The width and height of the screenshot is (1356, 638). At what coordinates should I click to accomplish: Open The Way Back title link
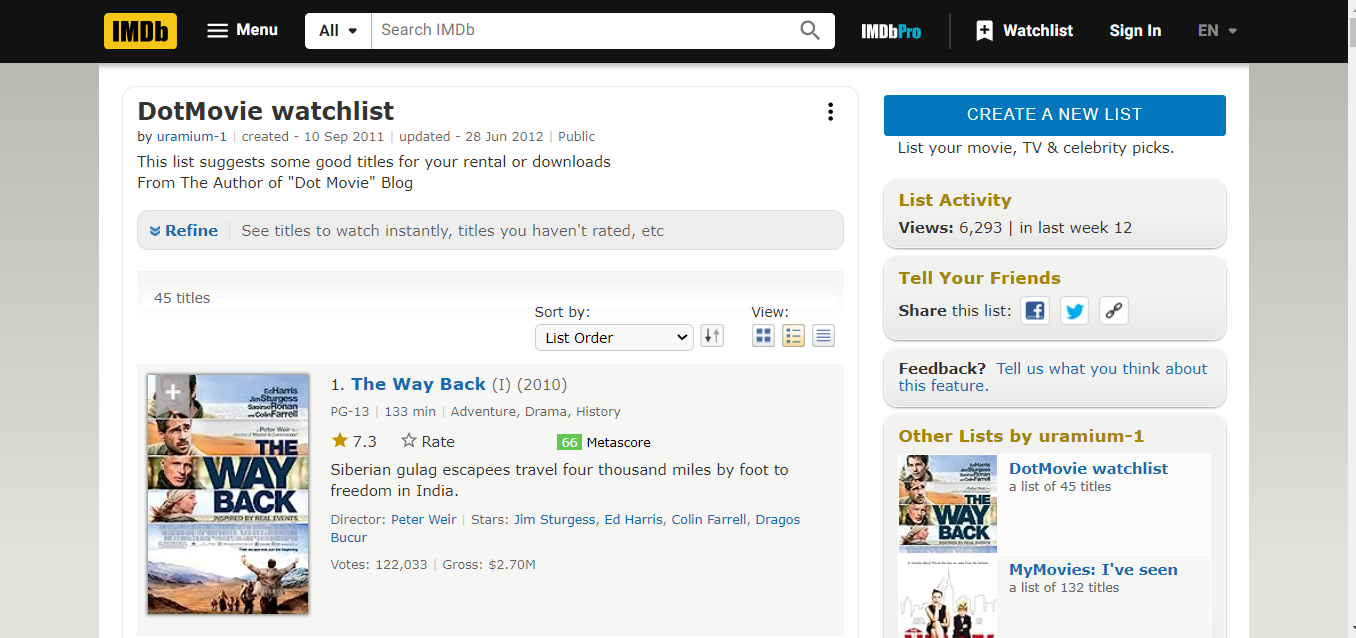click(418, 385)
